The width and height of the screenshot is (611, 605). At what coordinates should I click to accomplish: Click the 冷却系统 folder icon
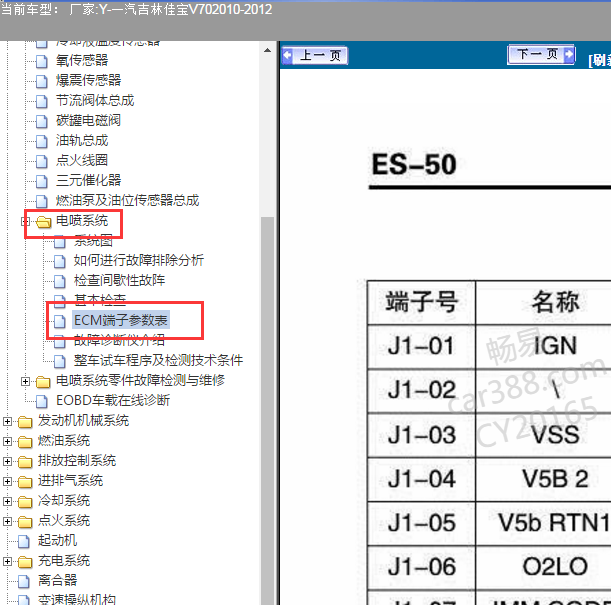pos(25,502)
